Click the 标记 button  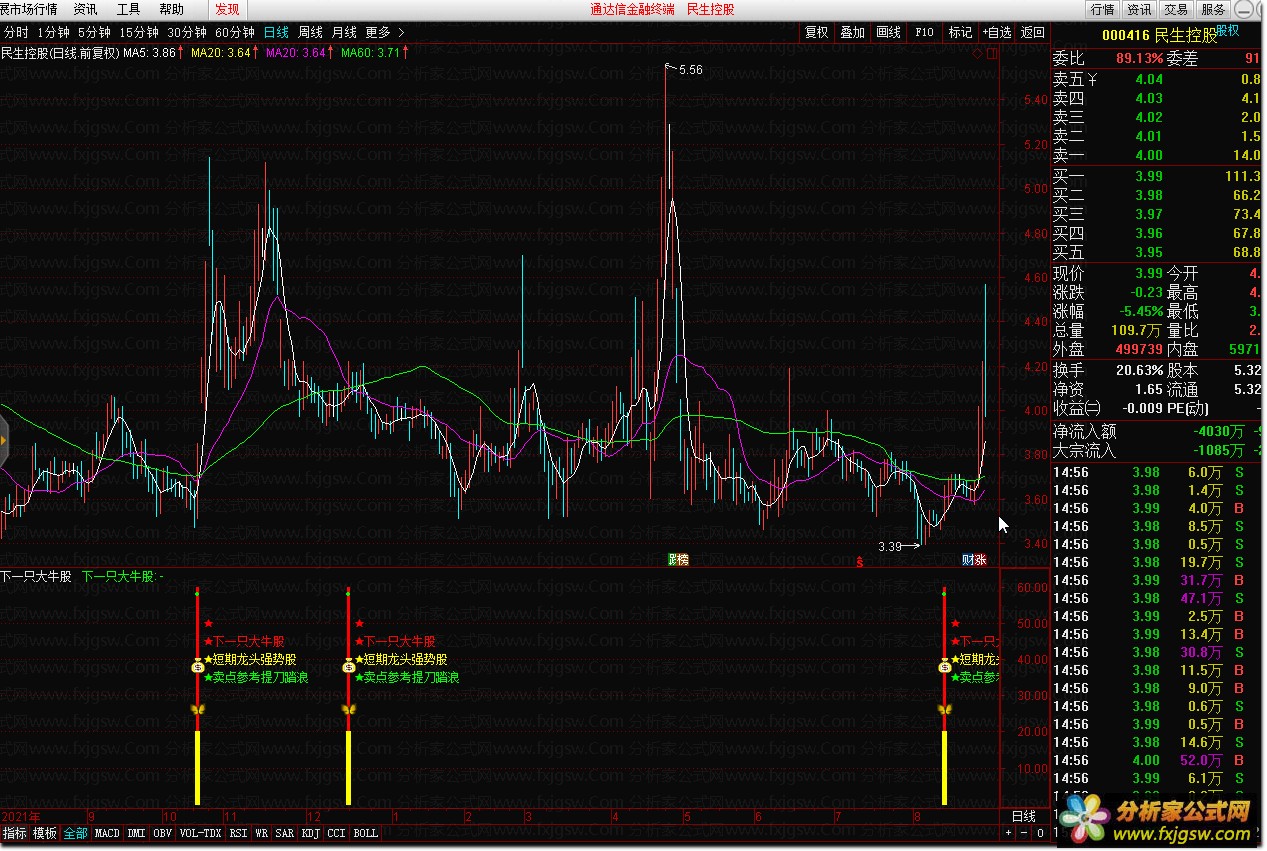(960, 32)
